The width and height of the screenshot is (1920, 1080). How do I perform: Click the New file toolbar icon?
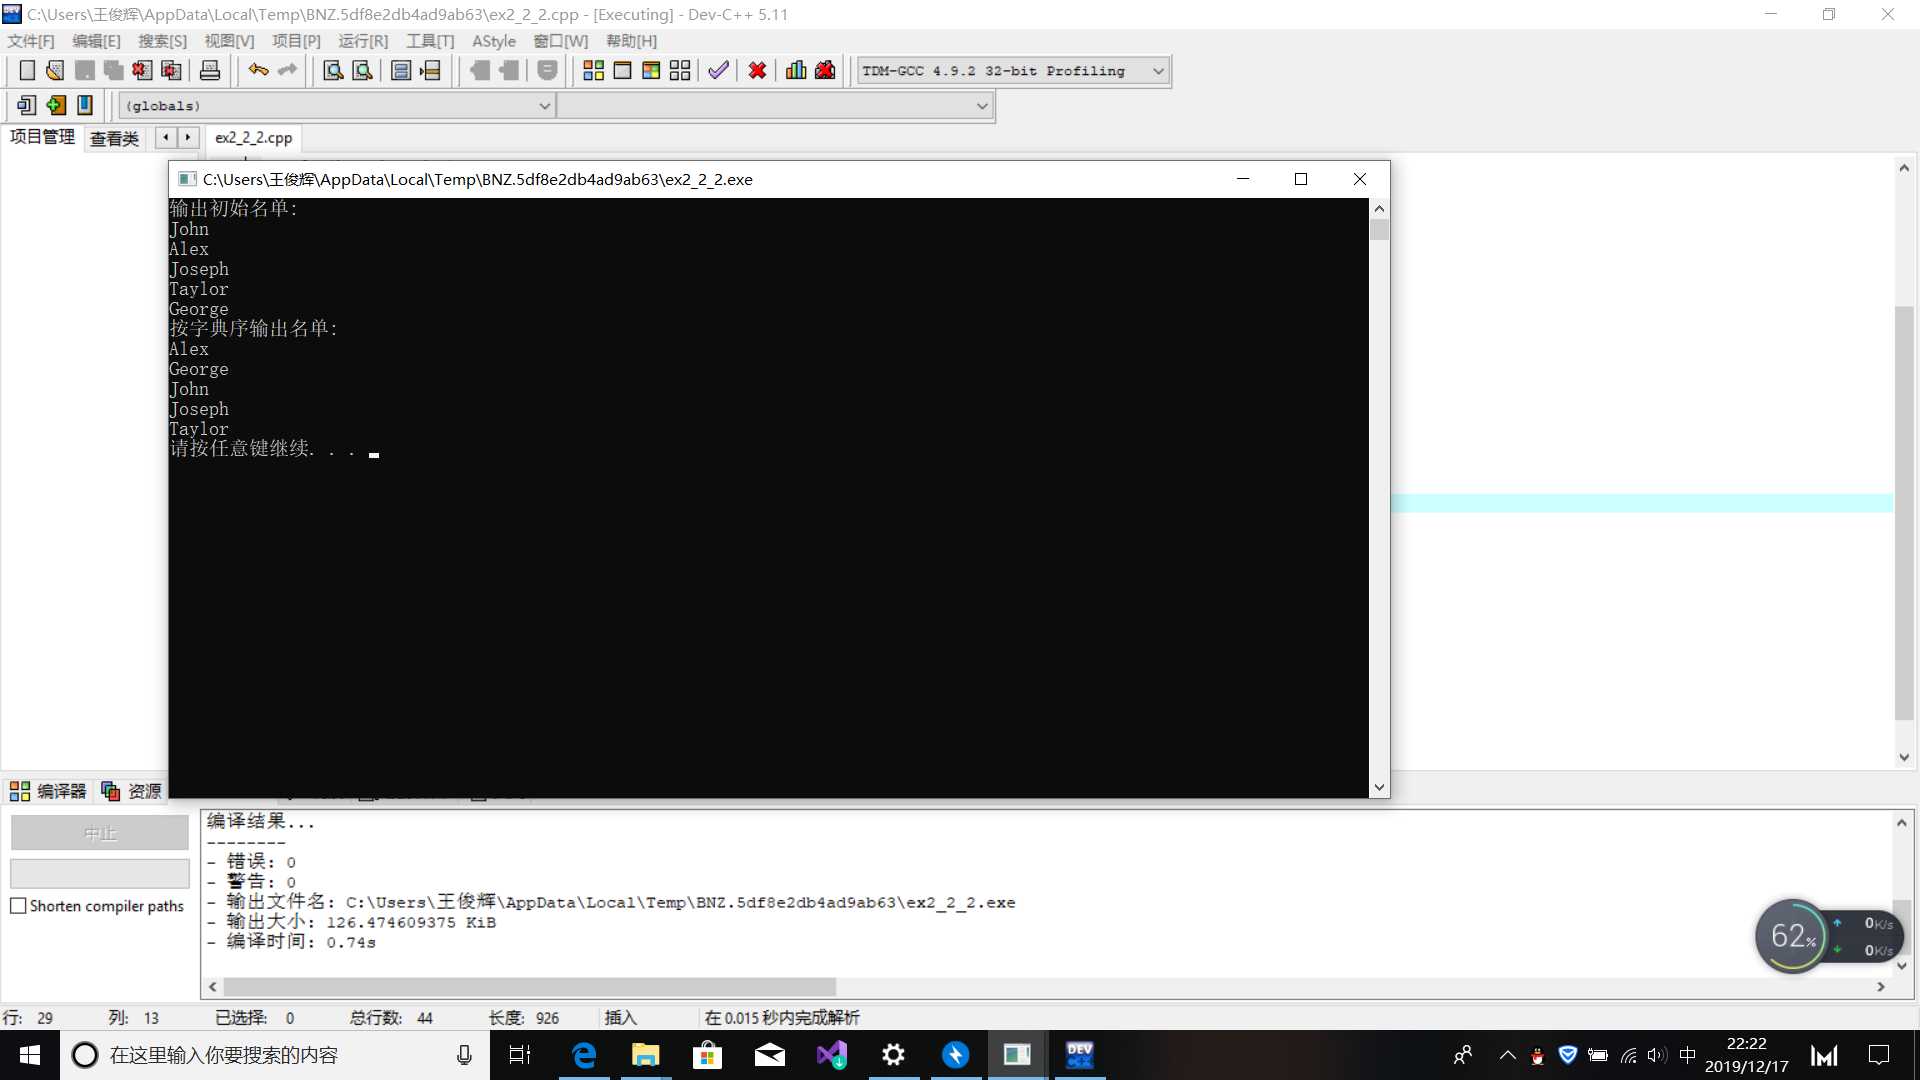point(27,70)
